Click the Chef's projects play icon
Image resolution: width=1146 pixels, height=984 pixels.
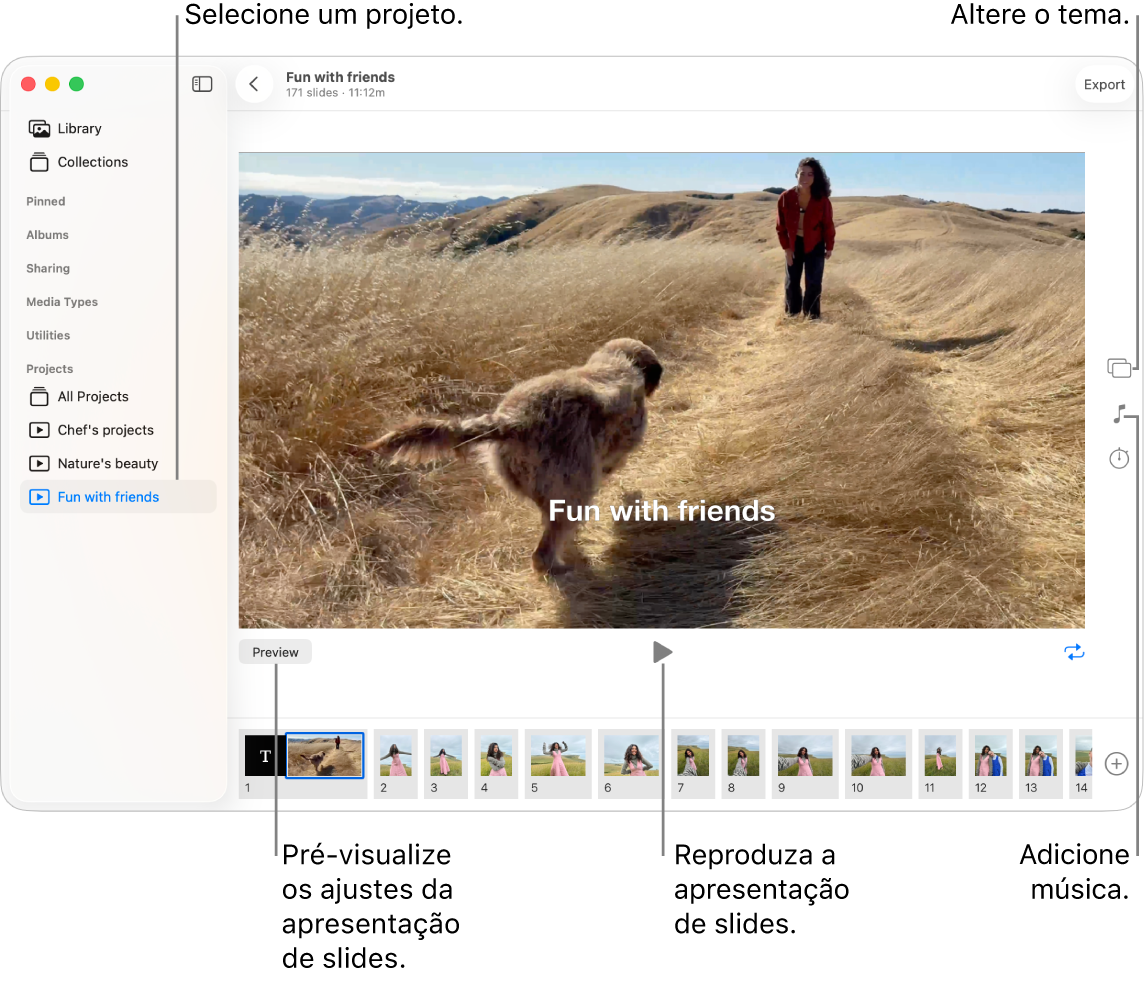pyautogui.click(x=39, y=431)
